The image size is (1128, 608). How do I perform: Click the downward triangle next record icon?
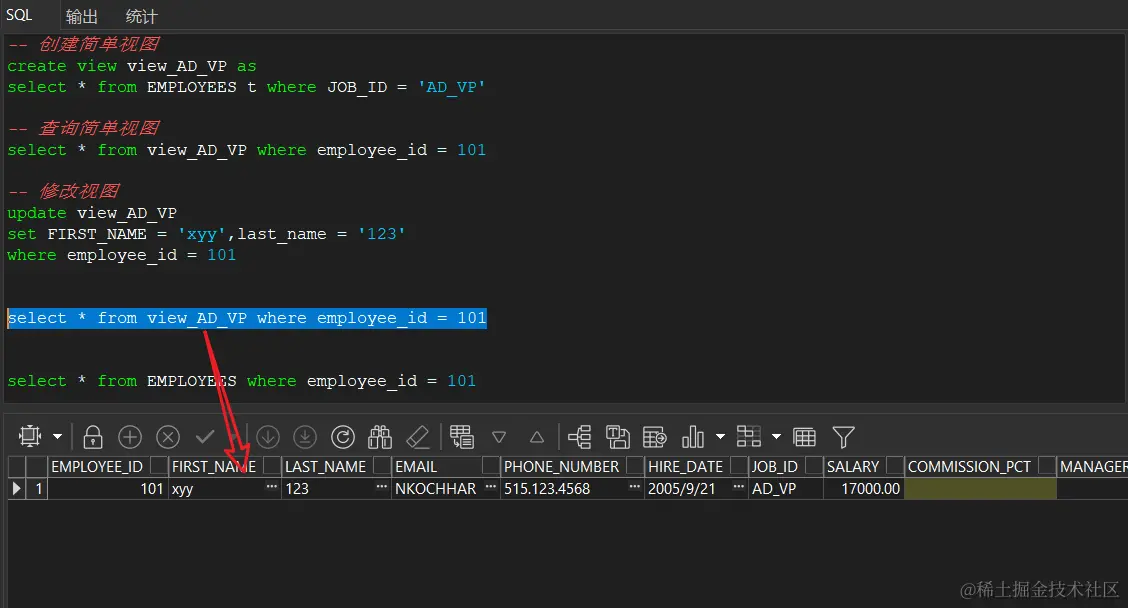499,437
